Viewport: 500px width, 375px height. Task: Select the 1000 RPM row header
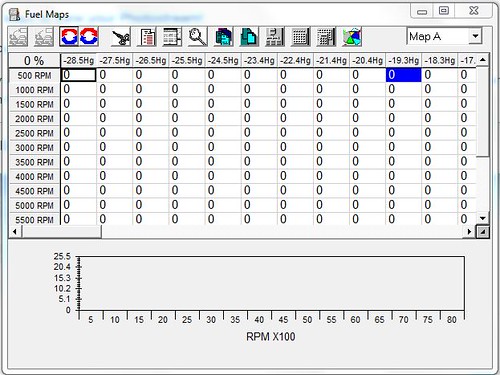click(35, 90)
